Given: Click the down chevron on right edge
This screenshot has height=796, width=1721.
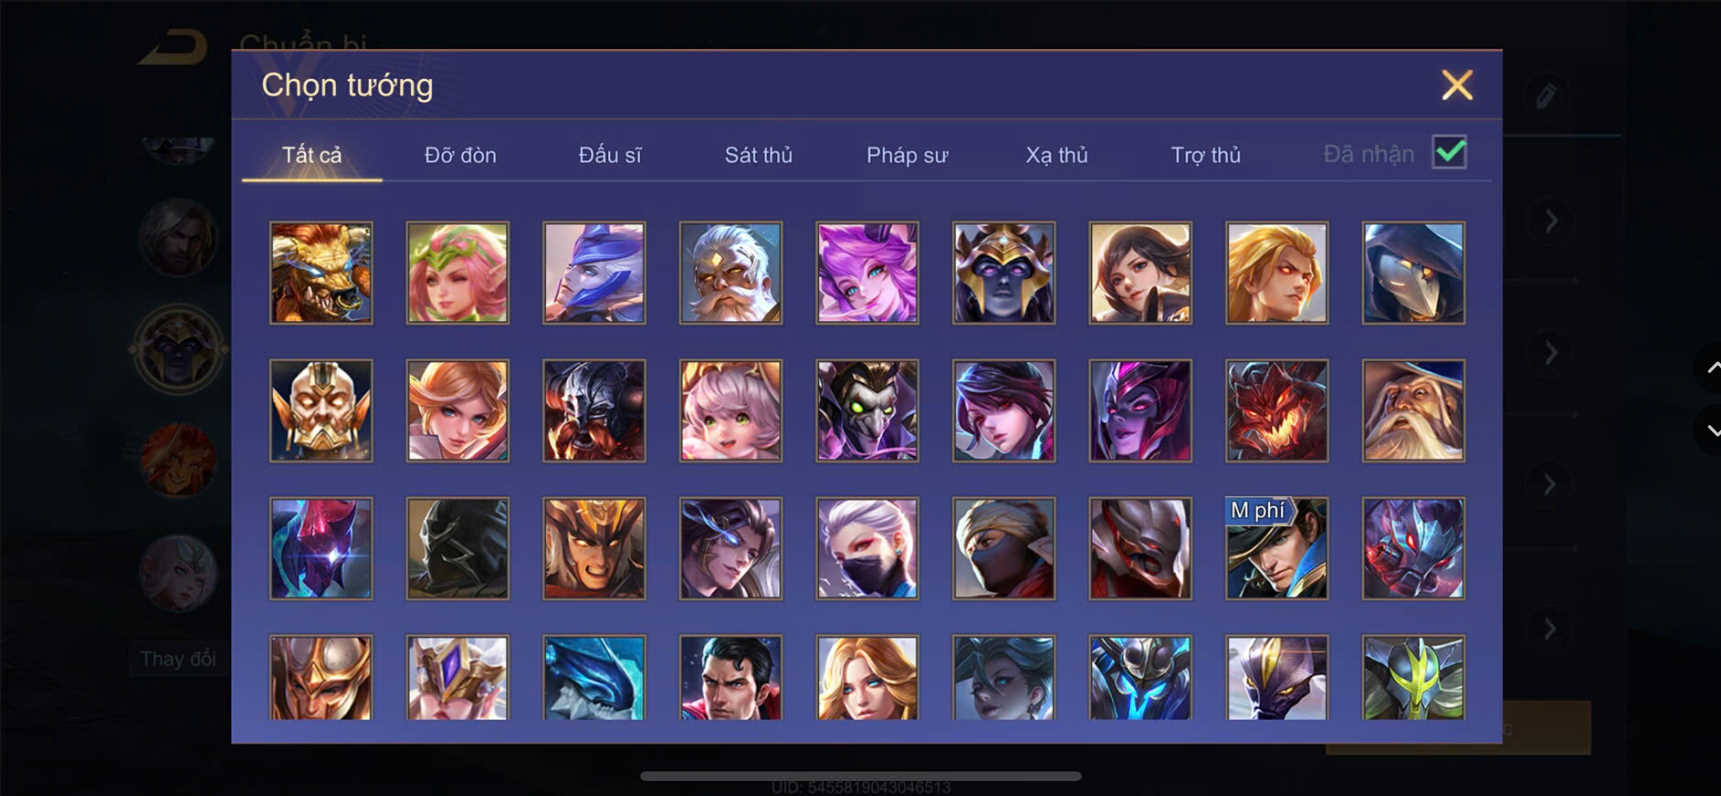Looking at the screenshot, I should (x=1712, y=430).
